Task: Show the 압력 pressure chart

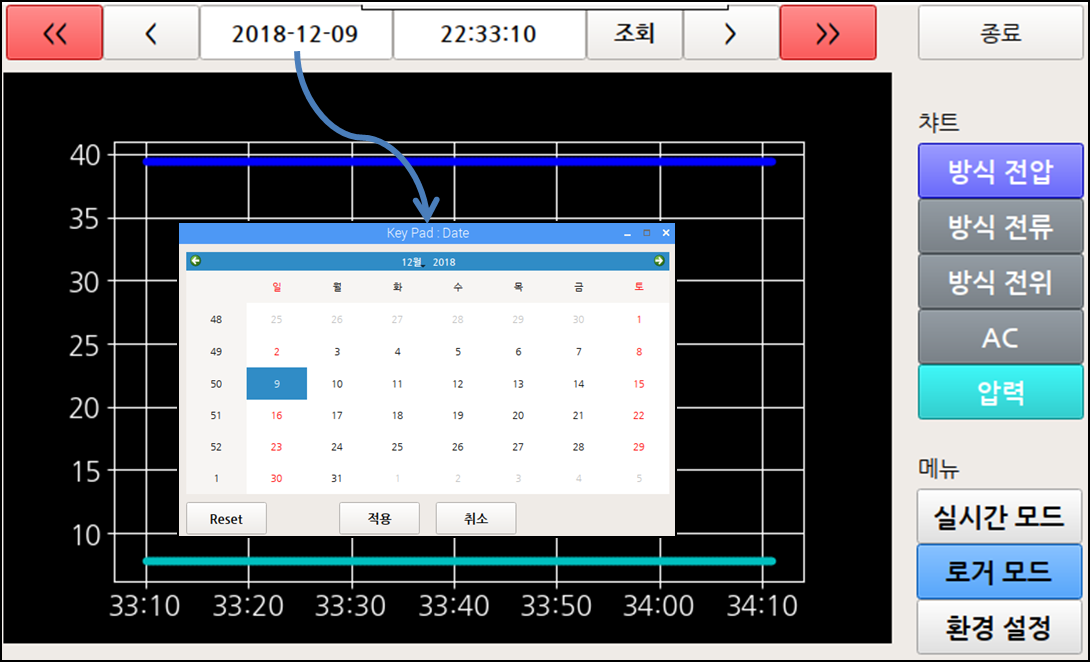Action: pyautogui.click(x=1000, y=392)
